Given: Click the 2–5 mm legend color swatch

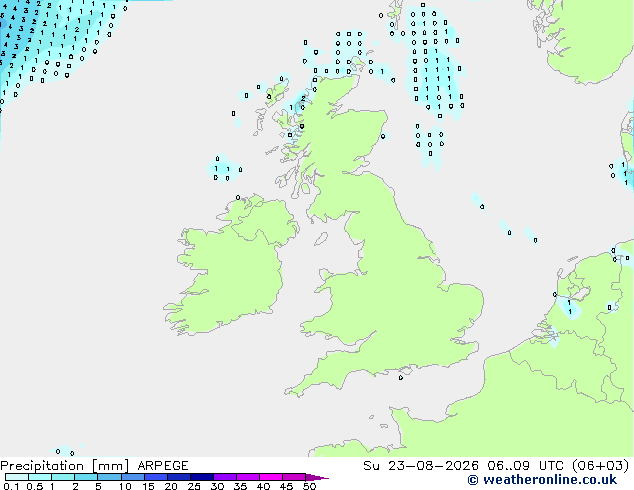Looking at the screenshot, I should (86, 477).
